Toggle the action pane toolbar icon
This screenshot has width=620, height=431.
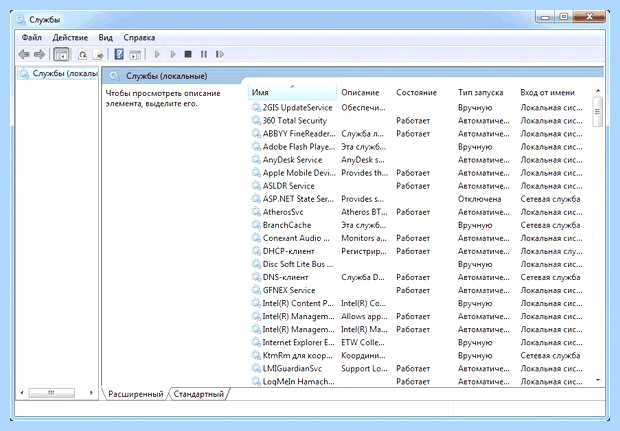(135, 54)
